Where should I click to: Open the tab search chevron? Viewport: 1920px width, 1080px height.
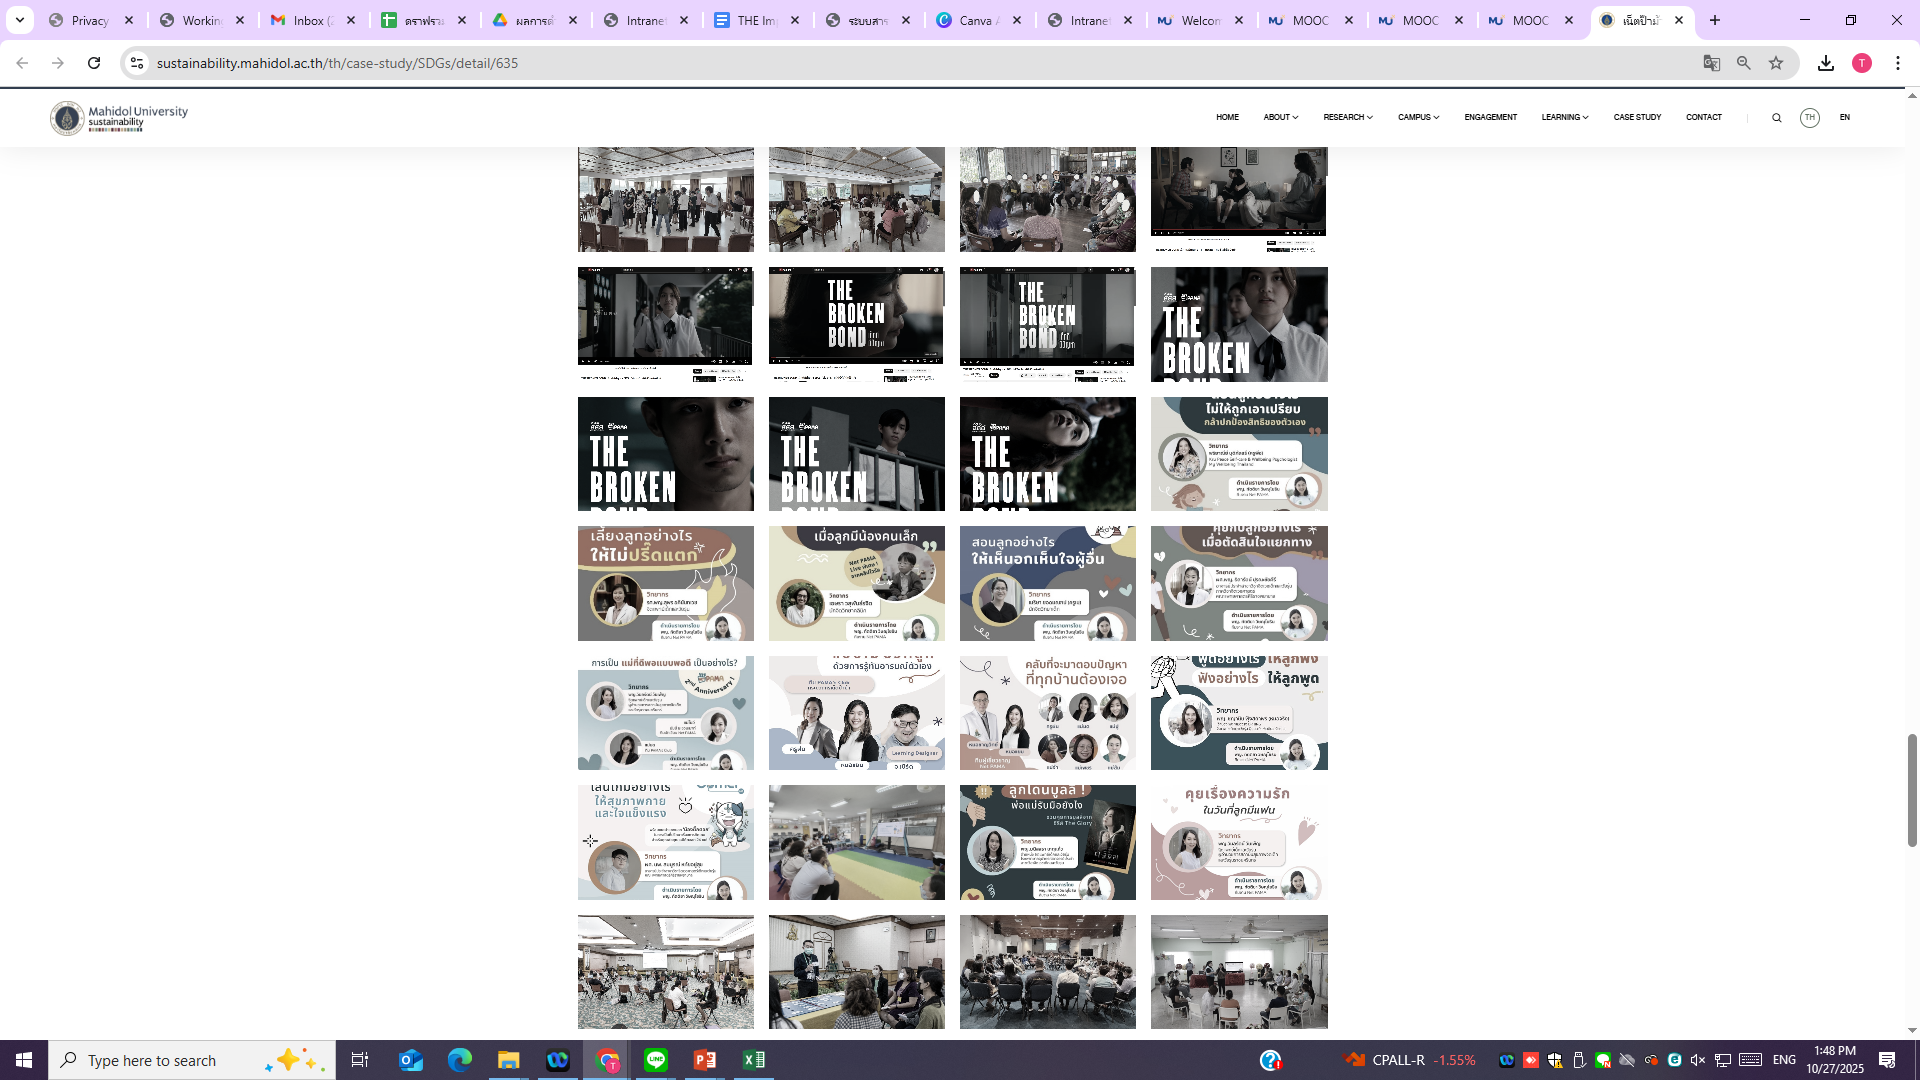pyautogui.click(x=20, y=20)
